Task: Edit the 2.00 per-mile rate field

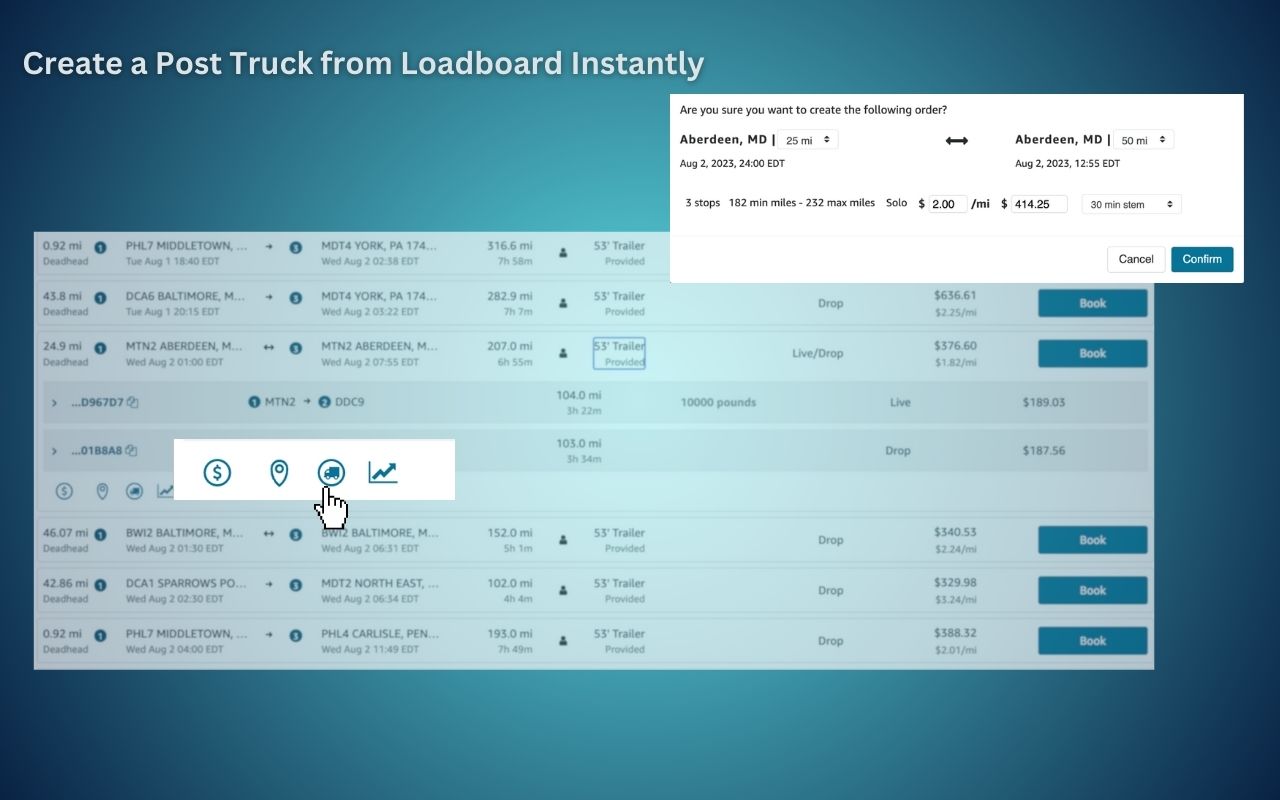Action: pyautogui.click(x=944, y=203)
